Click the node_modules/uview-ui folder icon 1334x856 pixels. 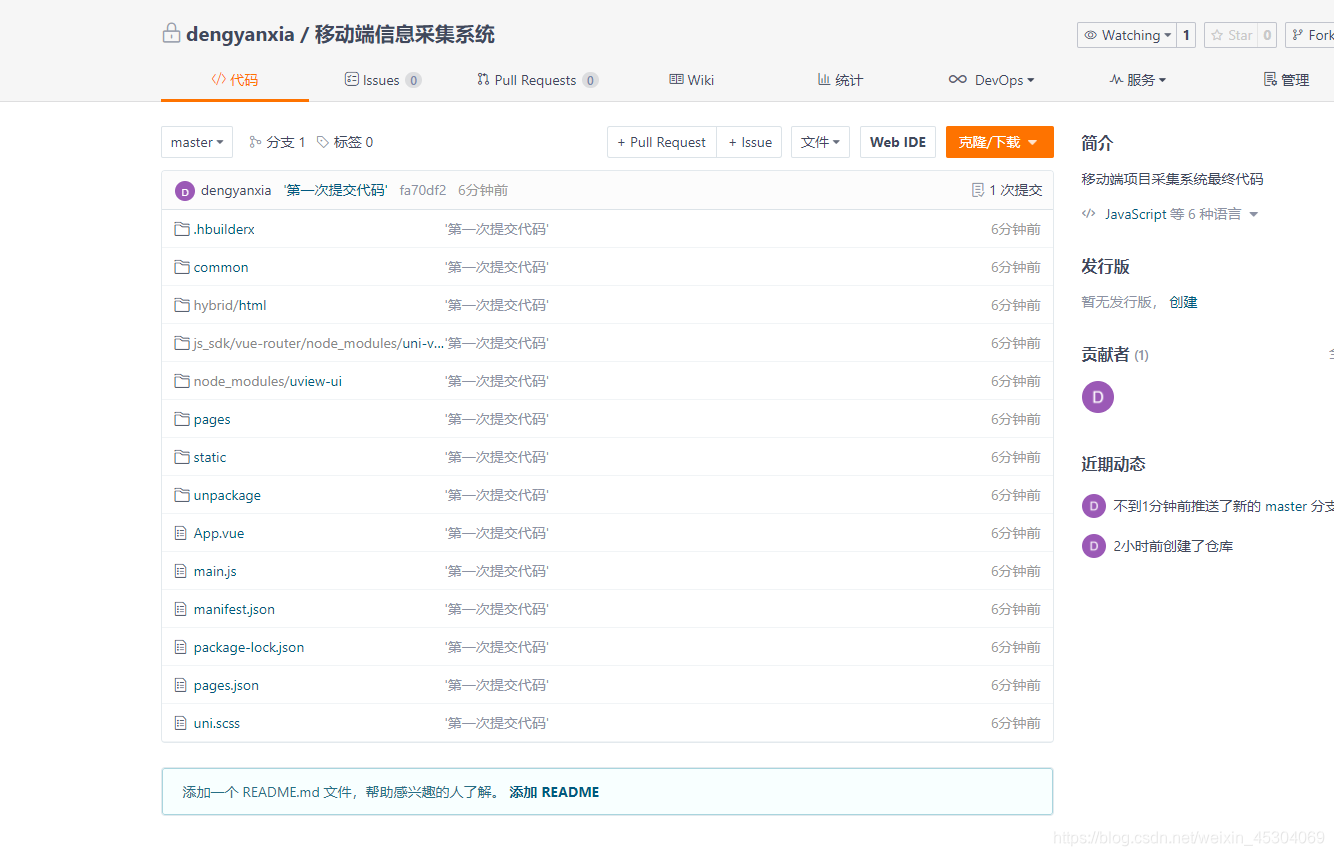(x=182, y=381)
